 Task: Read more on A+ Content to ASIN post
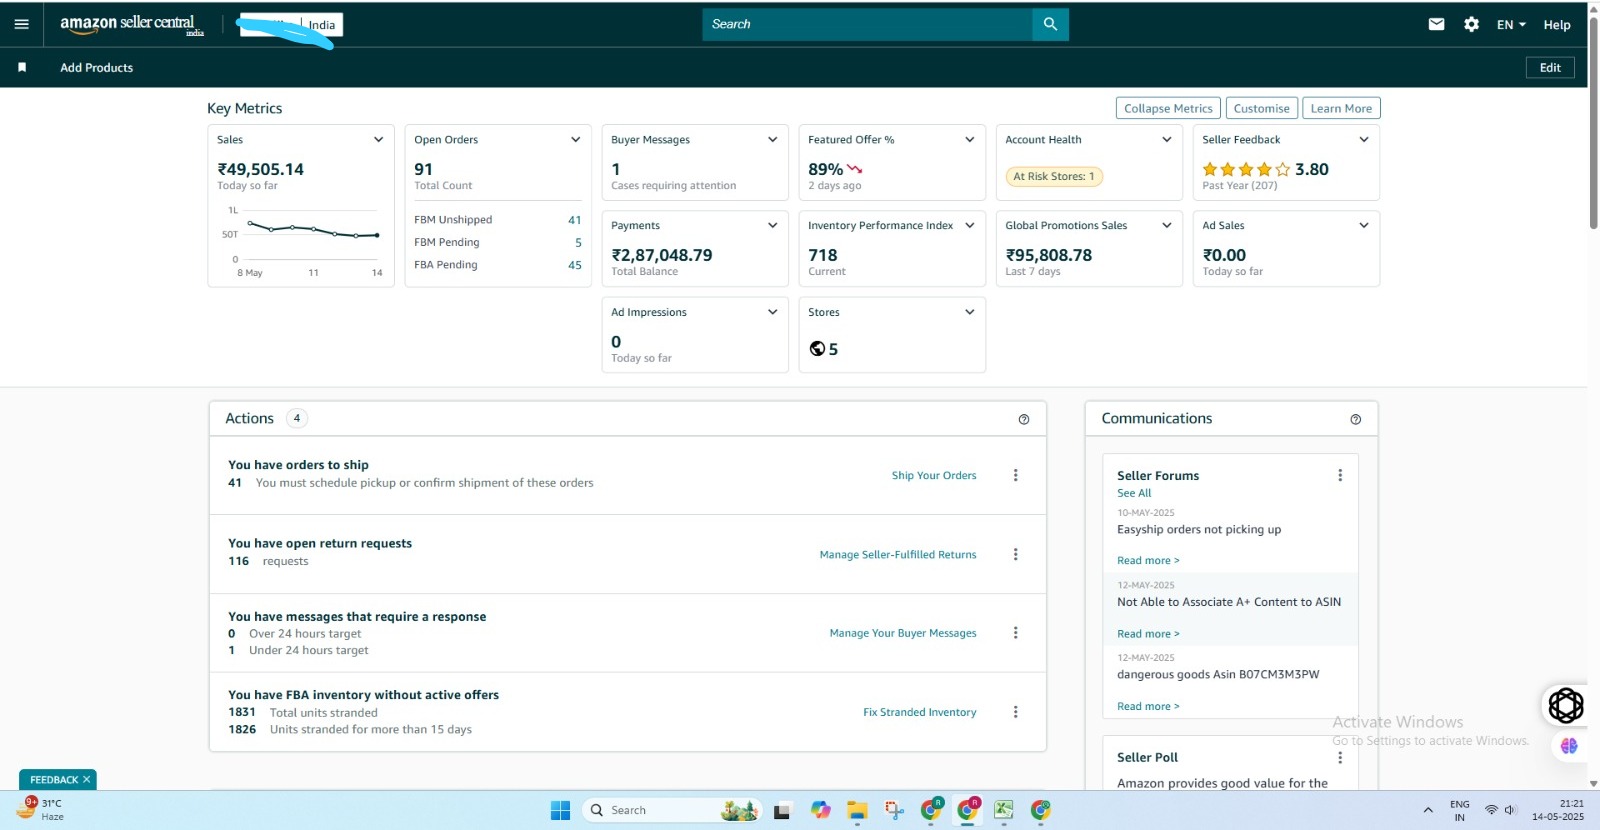[x=1148, y=634]
